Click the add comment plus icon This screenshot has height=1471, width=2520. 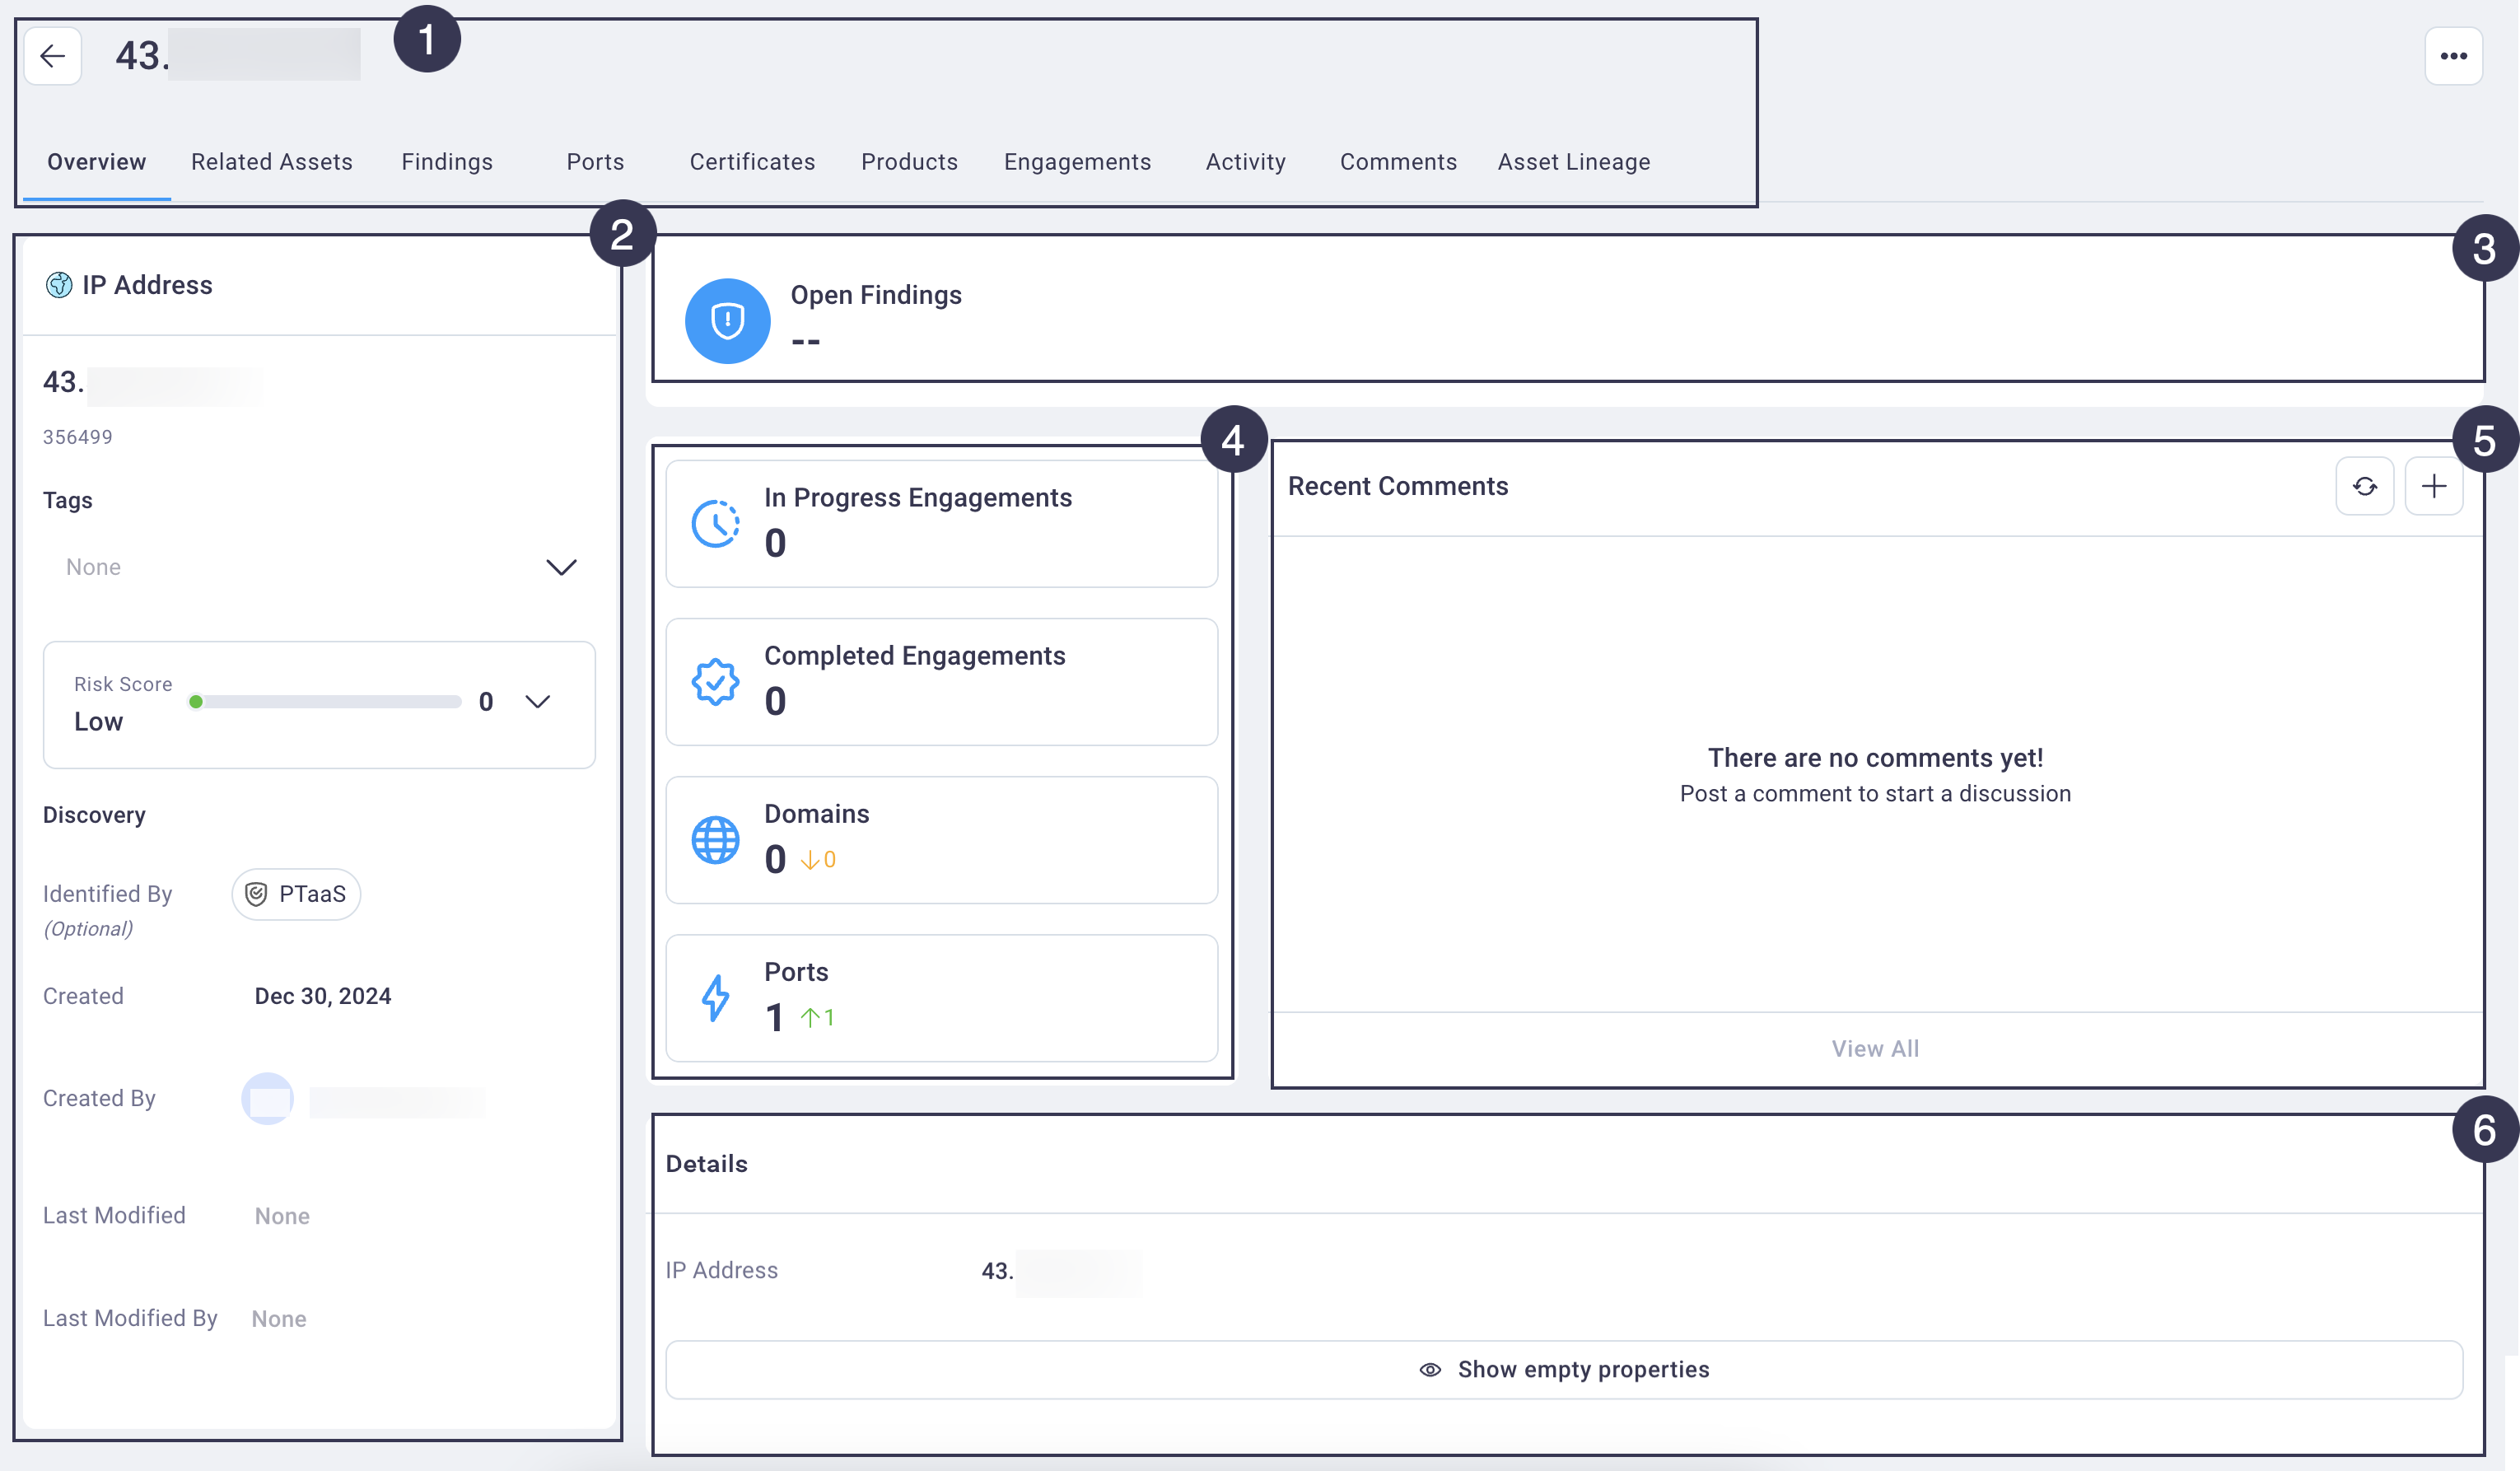pyautogui.click(x=2433, y=487)
